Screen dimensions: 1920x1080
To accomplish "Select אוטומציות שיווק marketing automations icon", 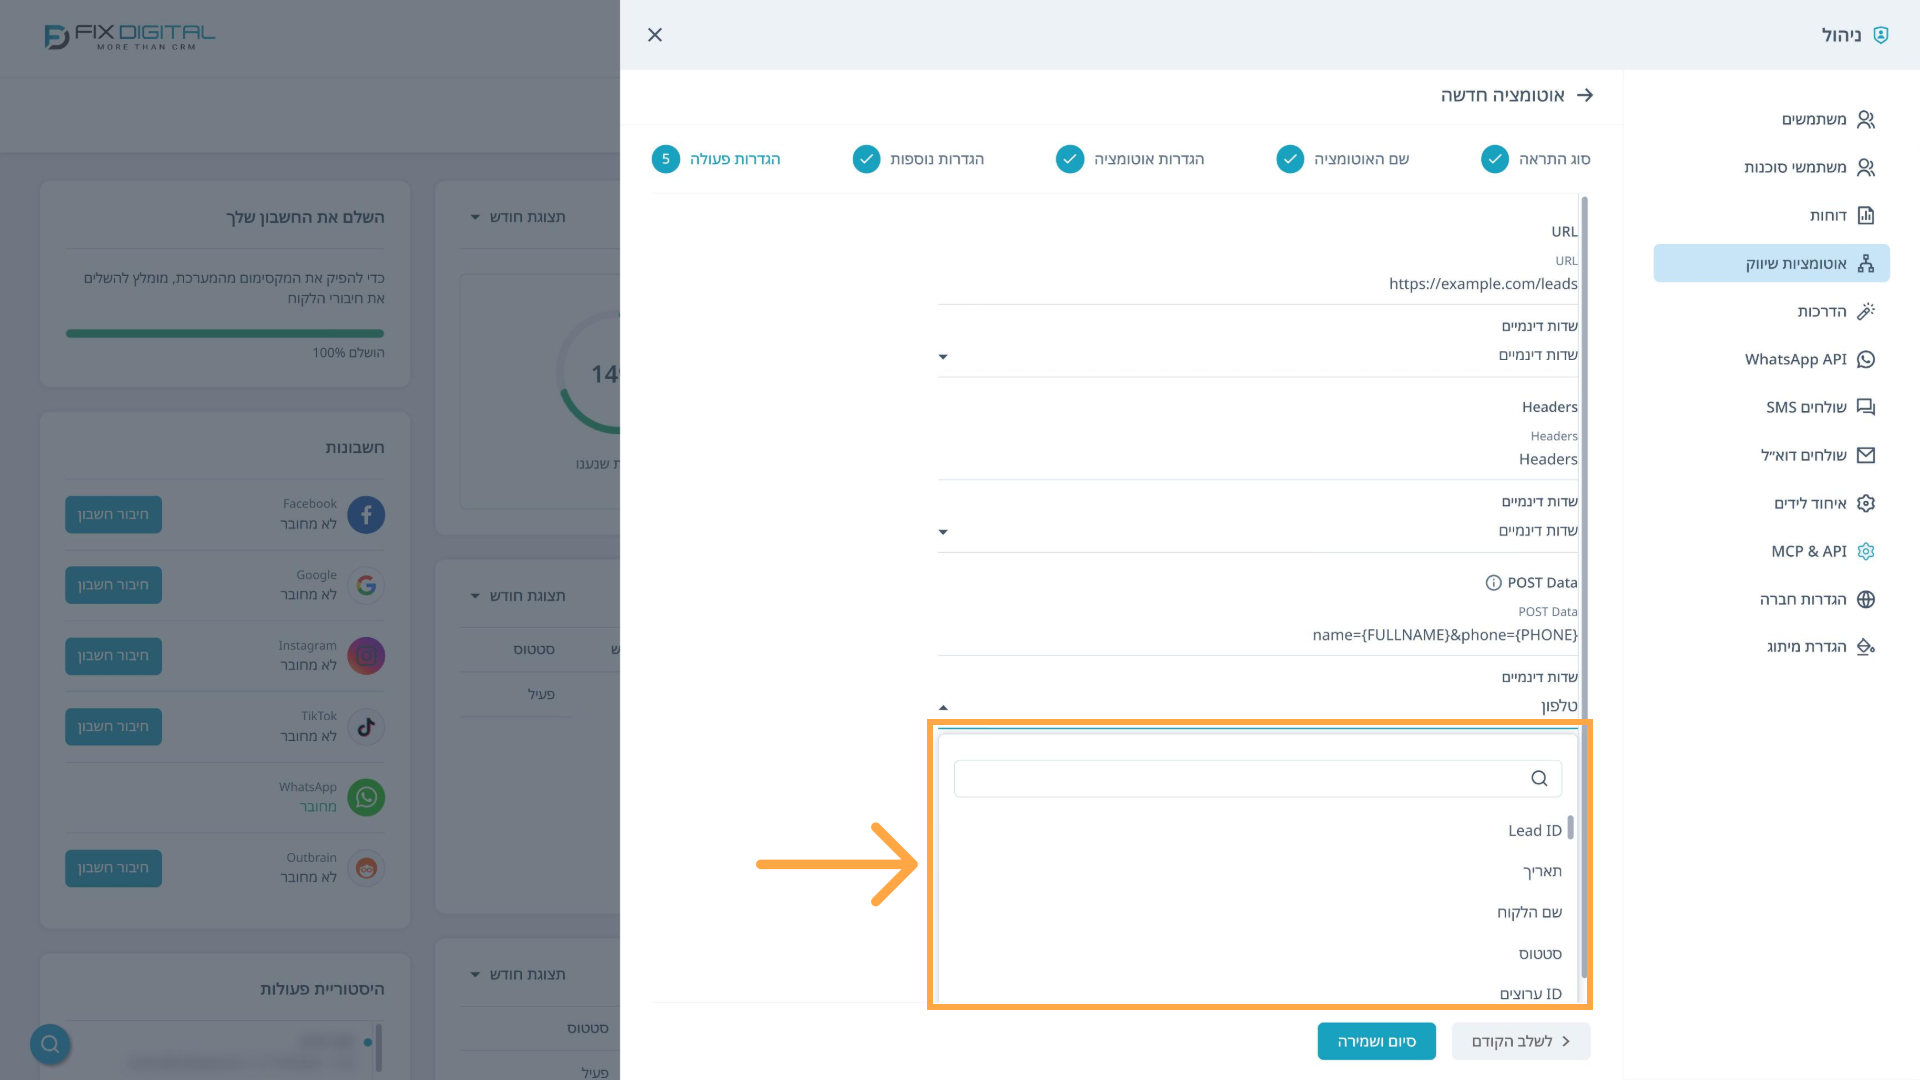I will pos(1866,264).
